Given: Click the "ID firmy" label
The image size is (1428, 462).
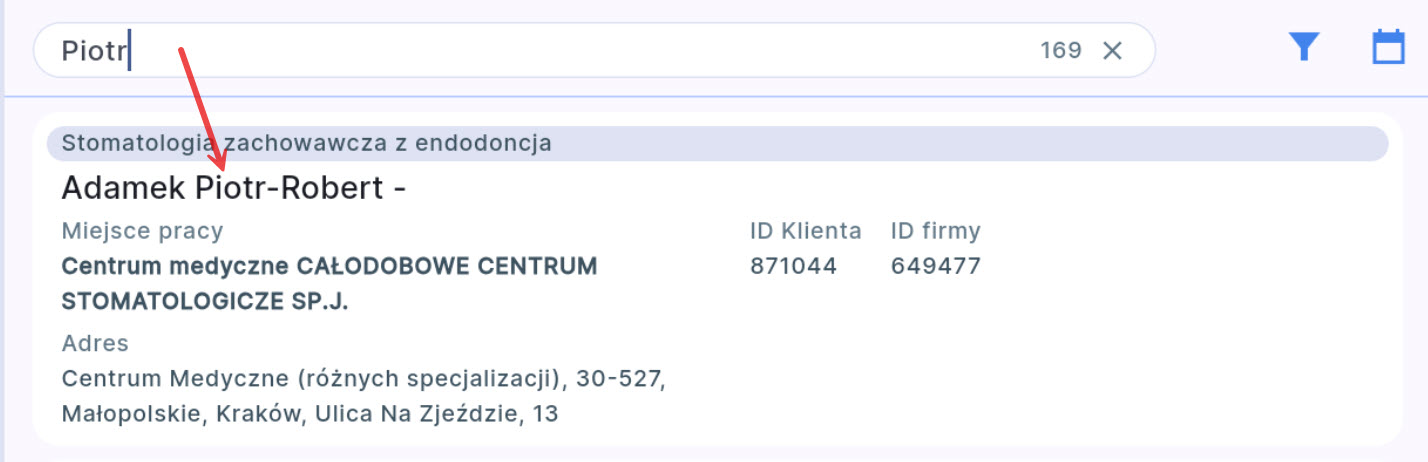Looking at the screenshot, I should point(935,231).
